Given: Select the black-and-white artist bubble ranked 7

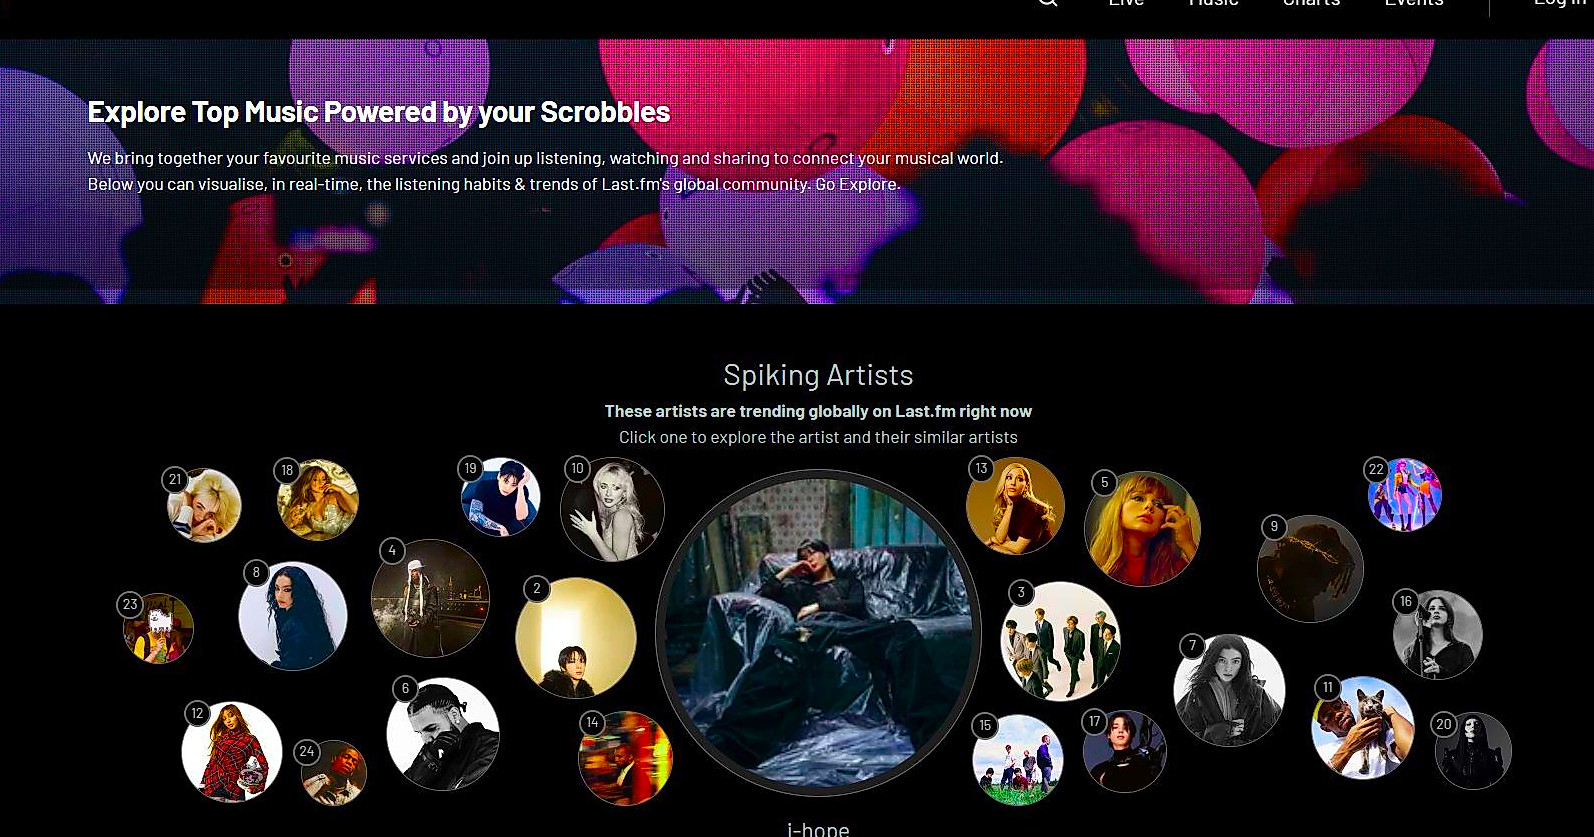Looking at the screenshot, I should click(1229, 690).
